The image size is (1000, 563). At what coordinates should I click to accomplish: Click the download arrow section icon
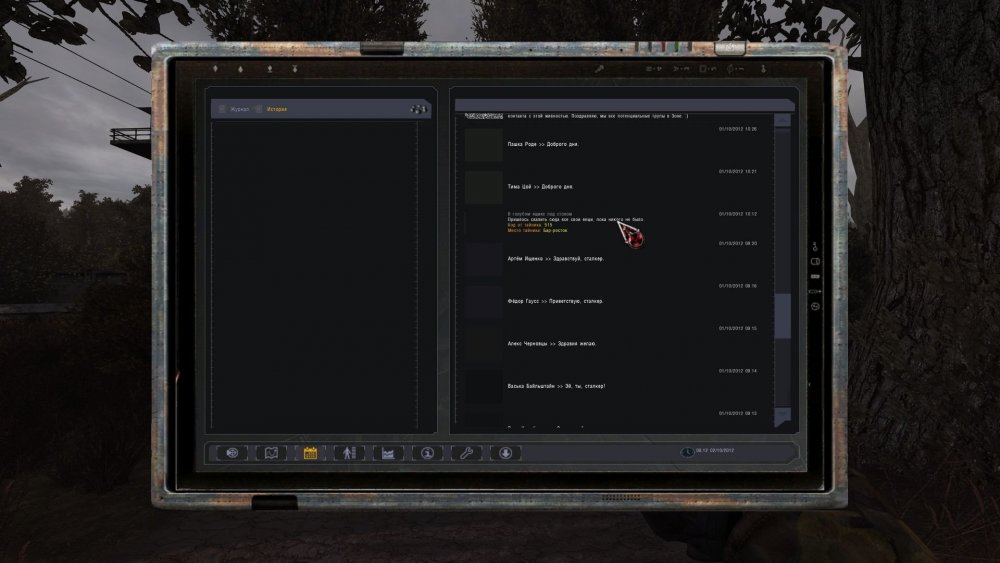tap(506, 453)
